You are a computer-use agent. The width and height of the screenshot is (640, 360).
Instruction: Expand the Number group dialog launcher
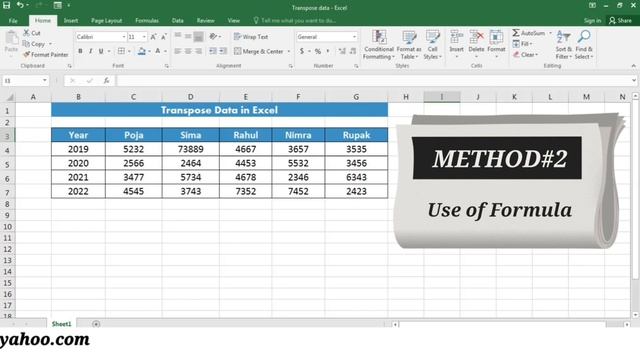coord(356,66)
